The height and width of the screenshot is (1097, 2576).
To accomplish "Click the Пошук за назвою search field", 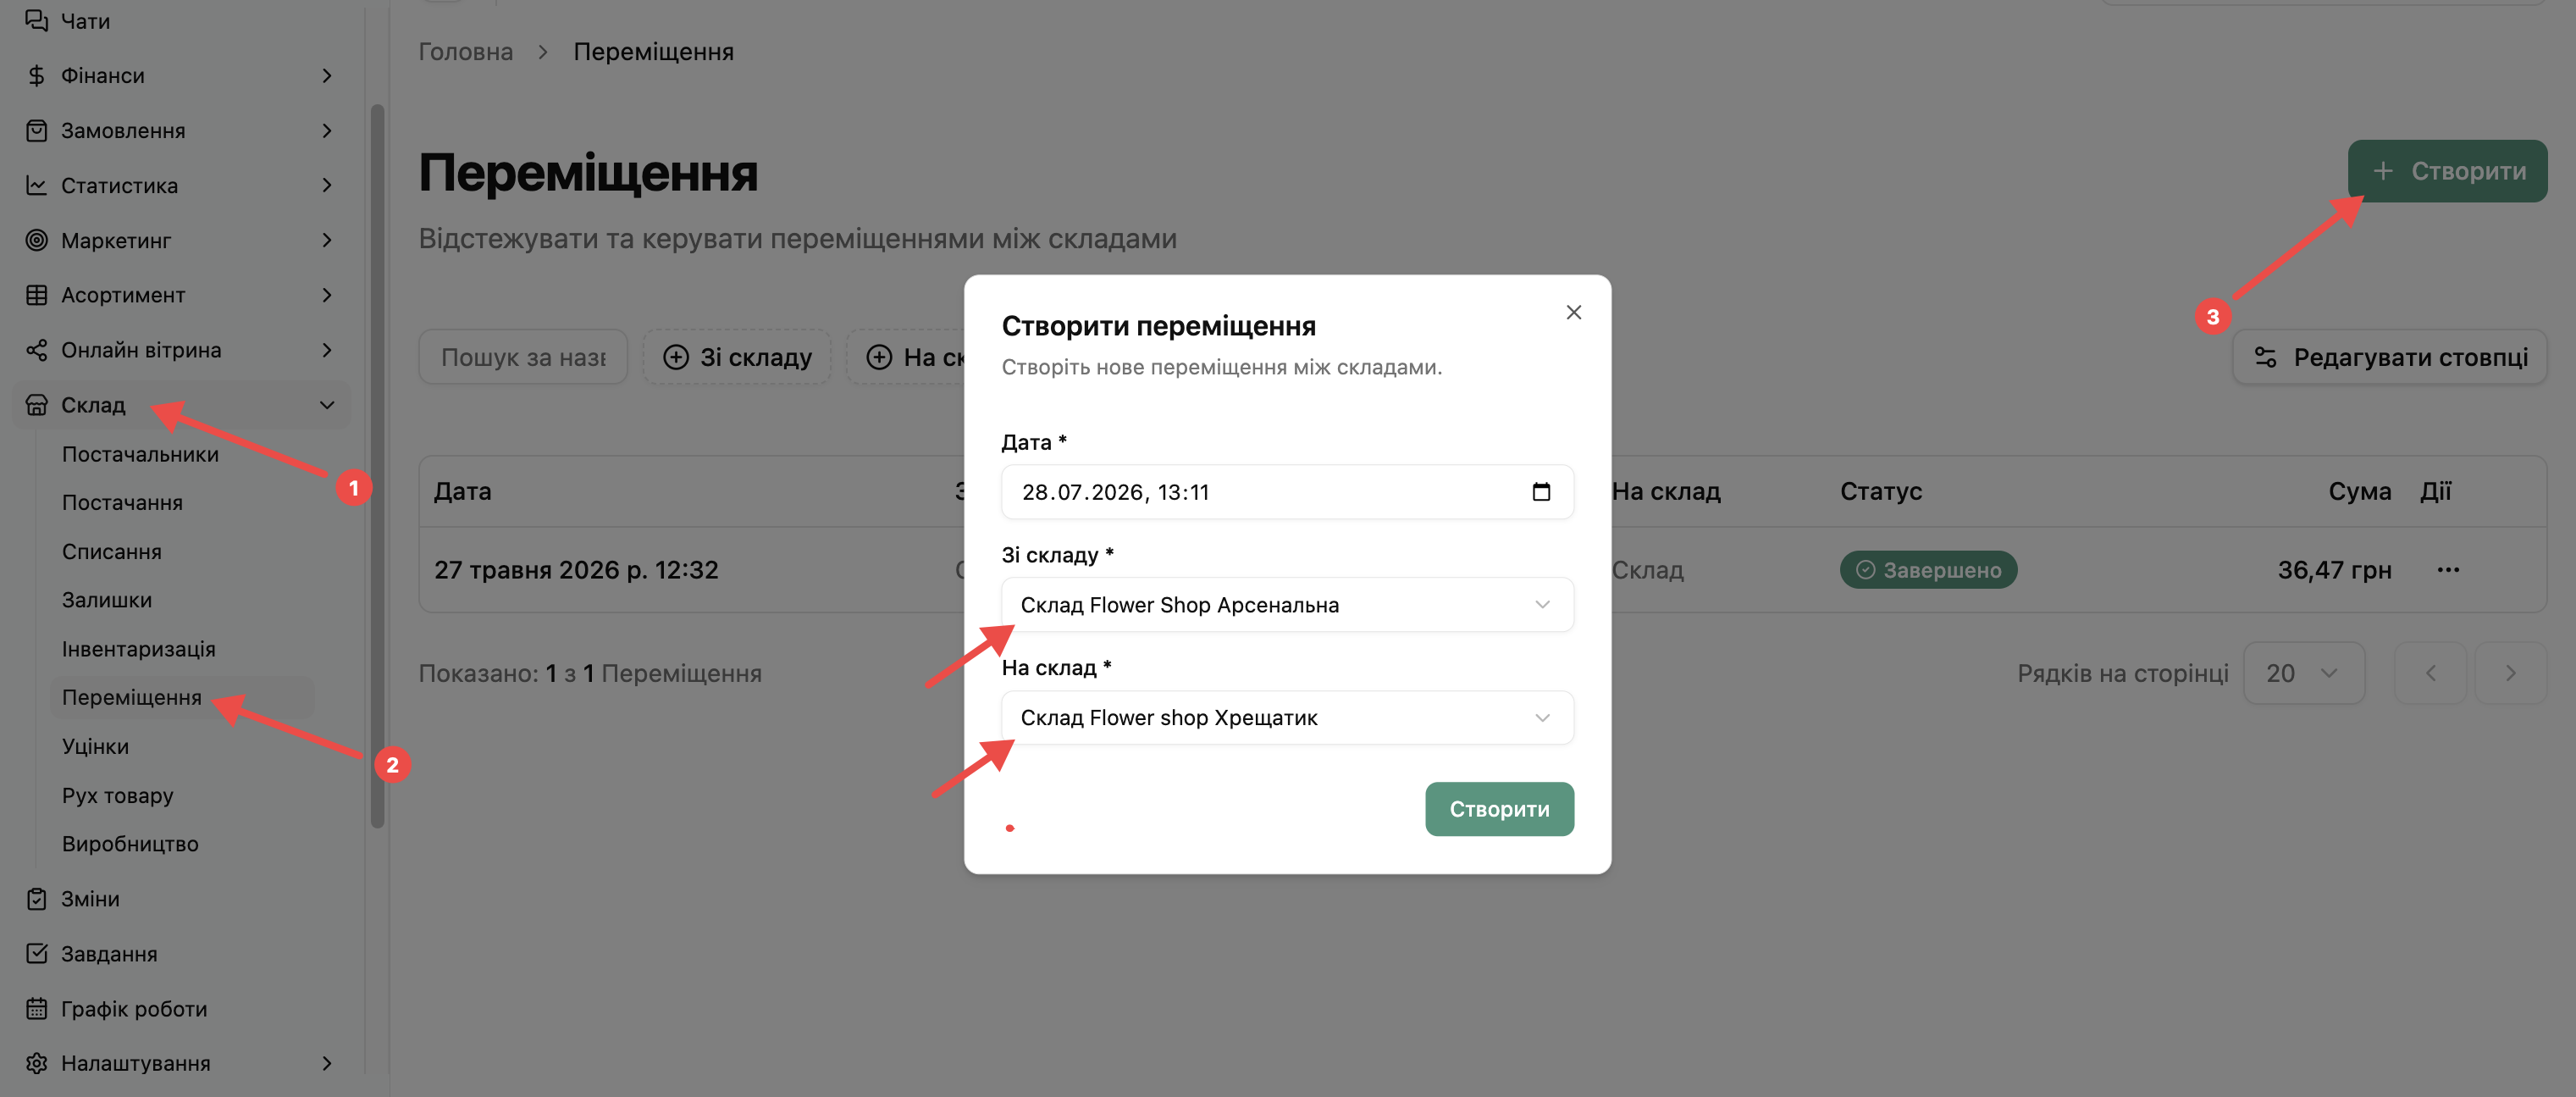I will coord(523,357).
